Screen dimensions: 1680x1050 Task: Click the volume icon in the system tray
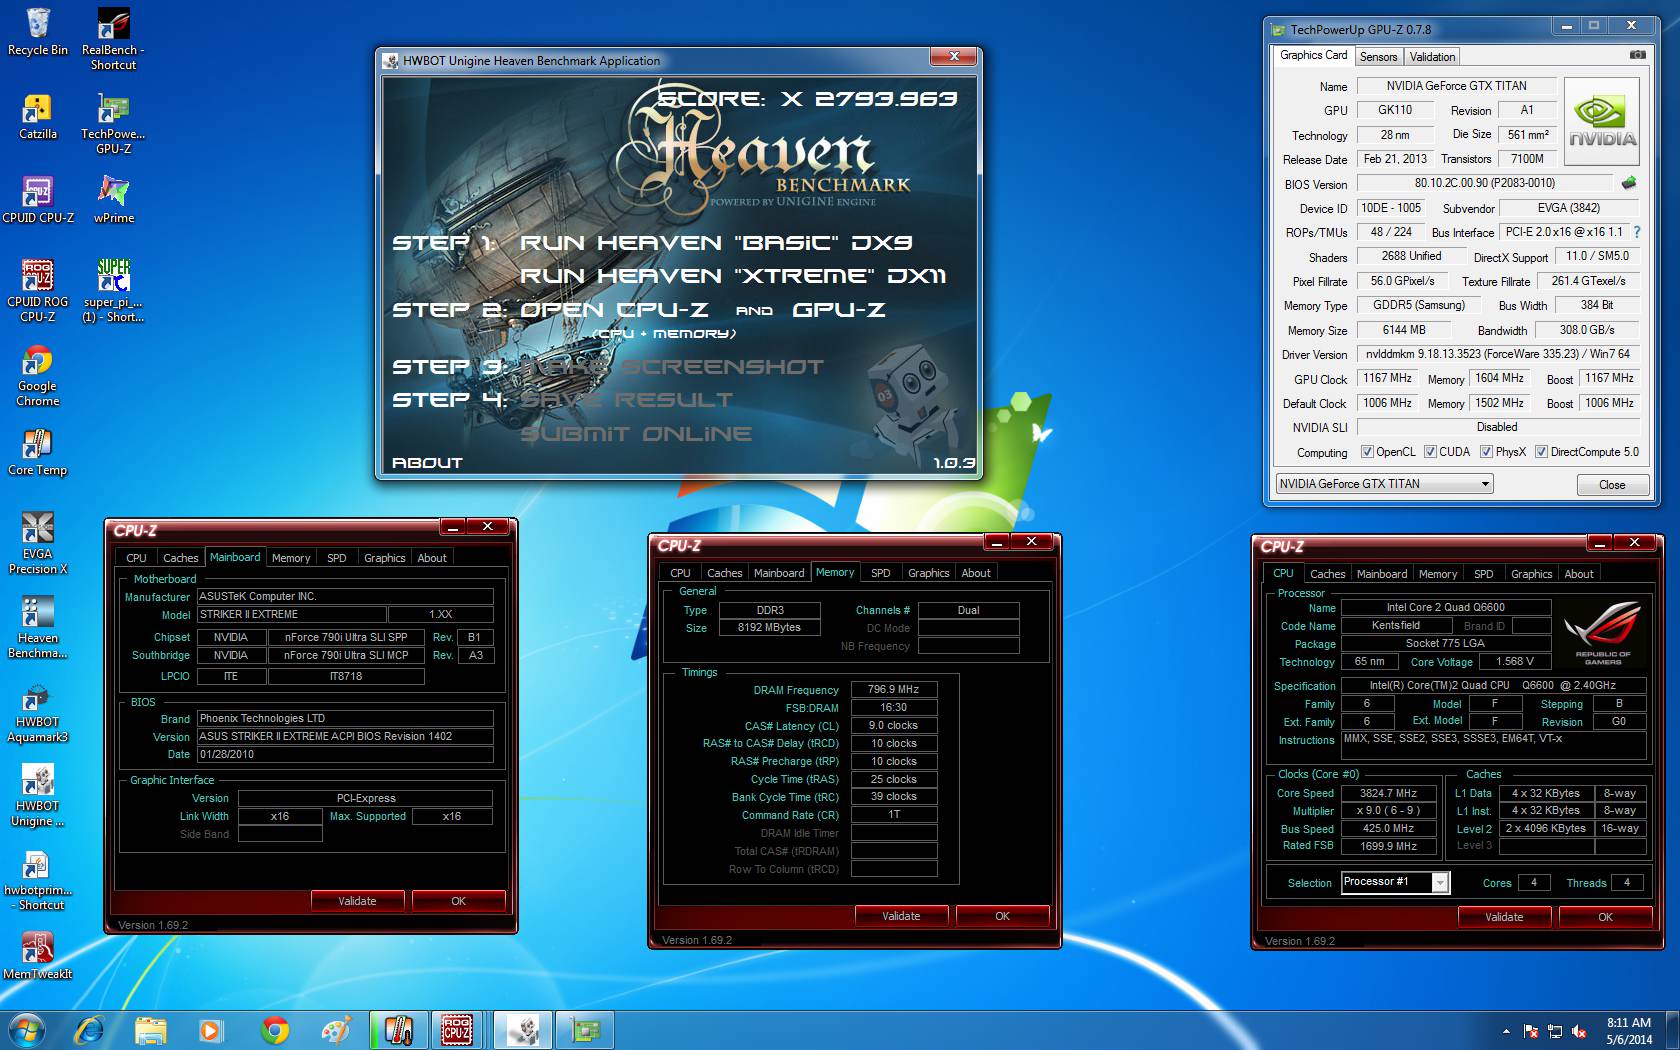coord(1579,1031)
